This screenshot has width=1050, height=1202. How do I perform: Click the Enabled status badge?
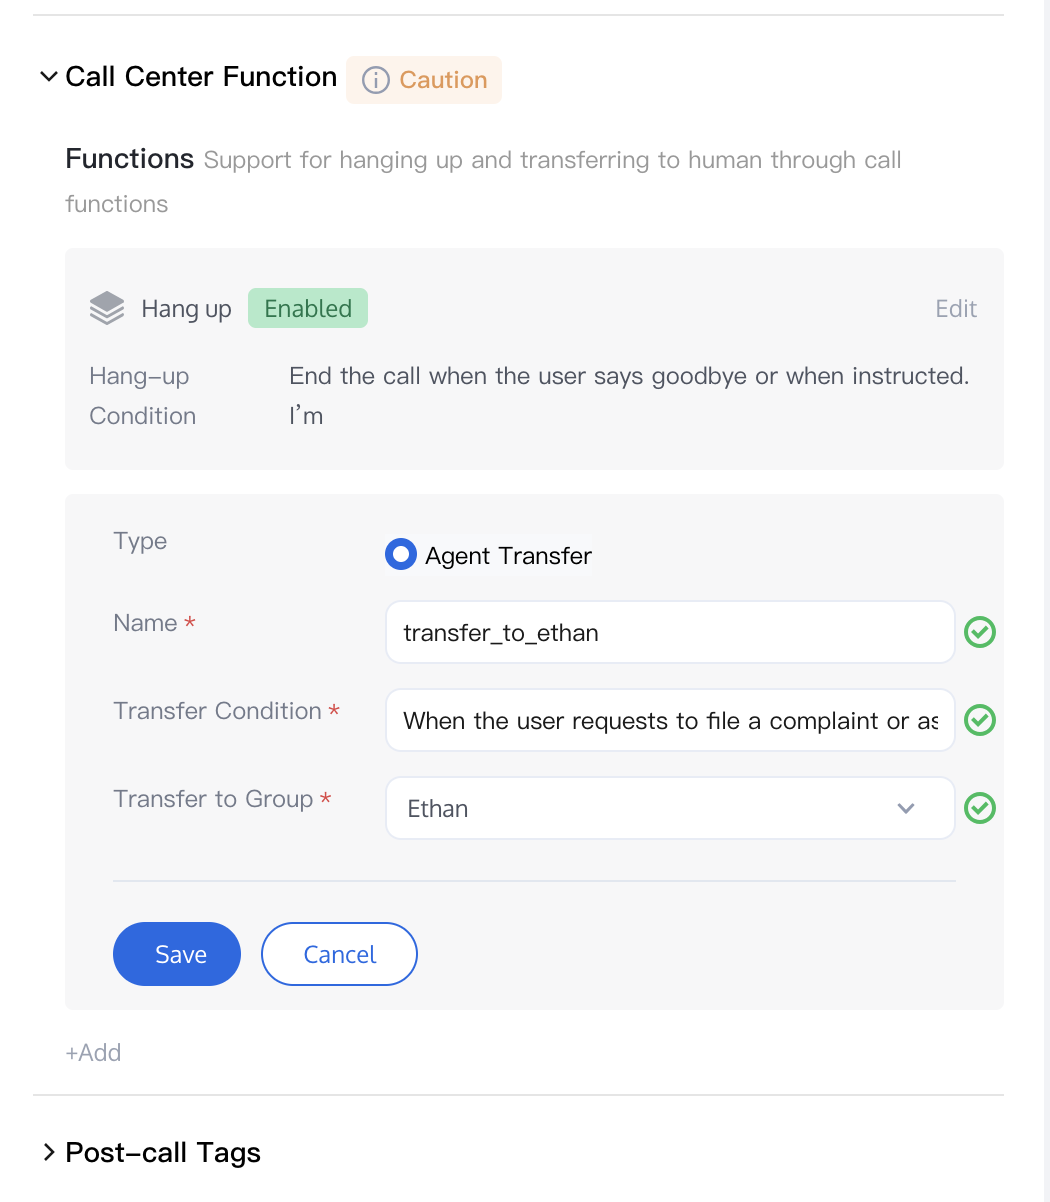click(x=308, y=309)
